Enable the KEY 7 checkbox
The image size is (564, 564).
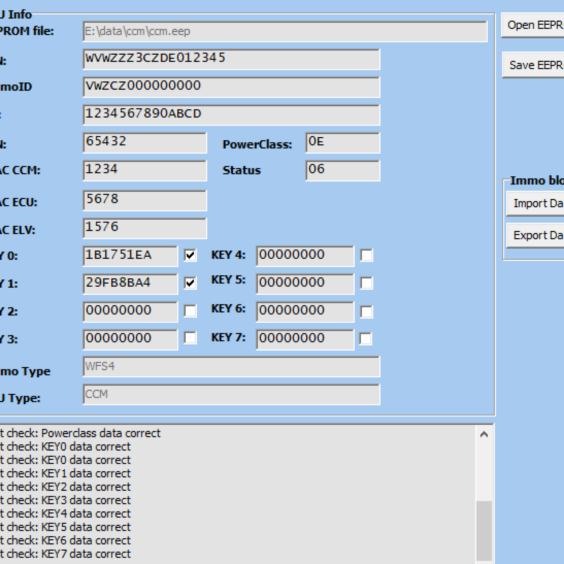pos(365,339)
